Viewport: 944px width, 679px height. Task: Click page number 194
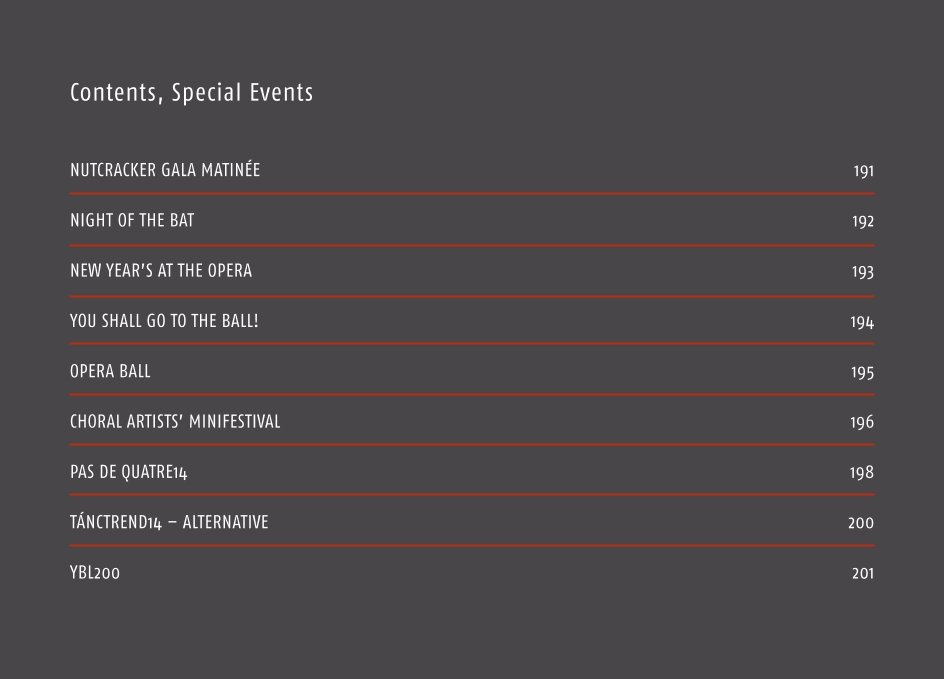(862, 322)
